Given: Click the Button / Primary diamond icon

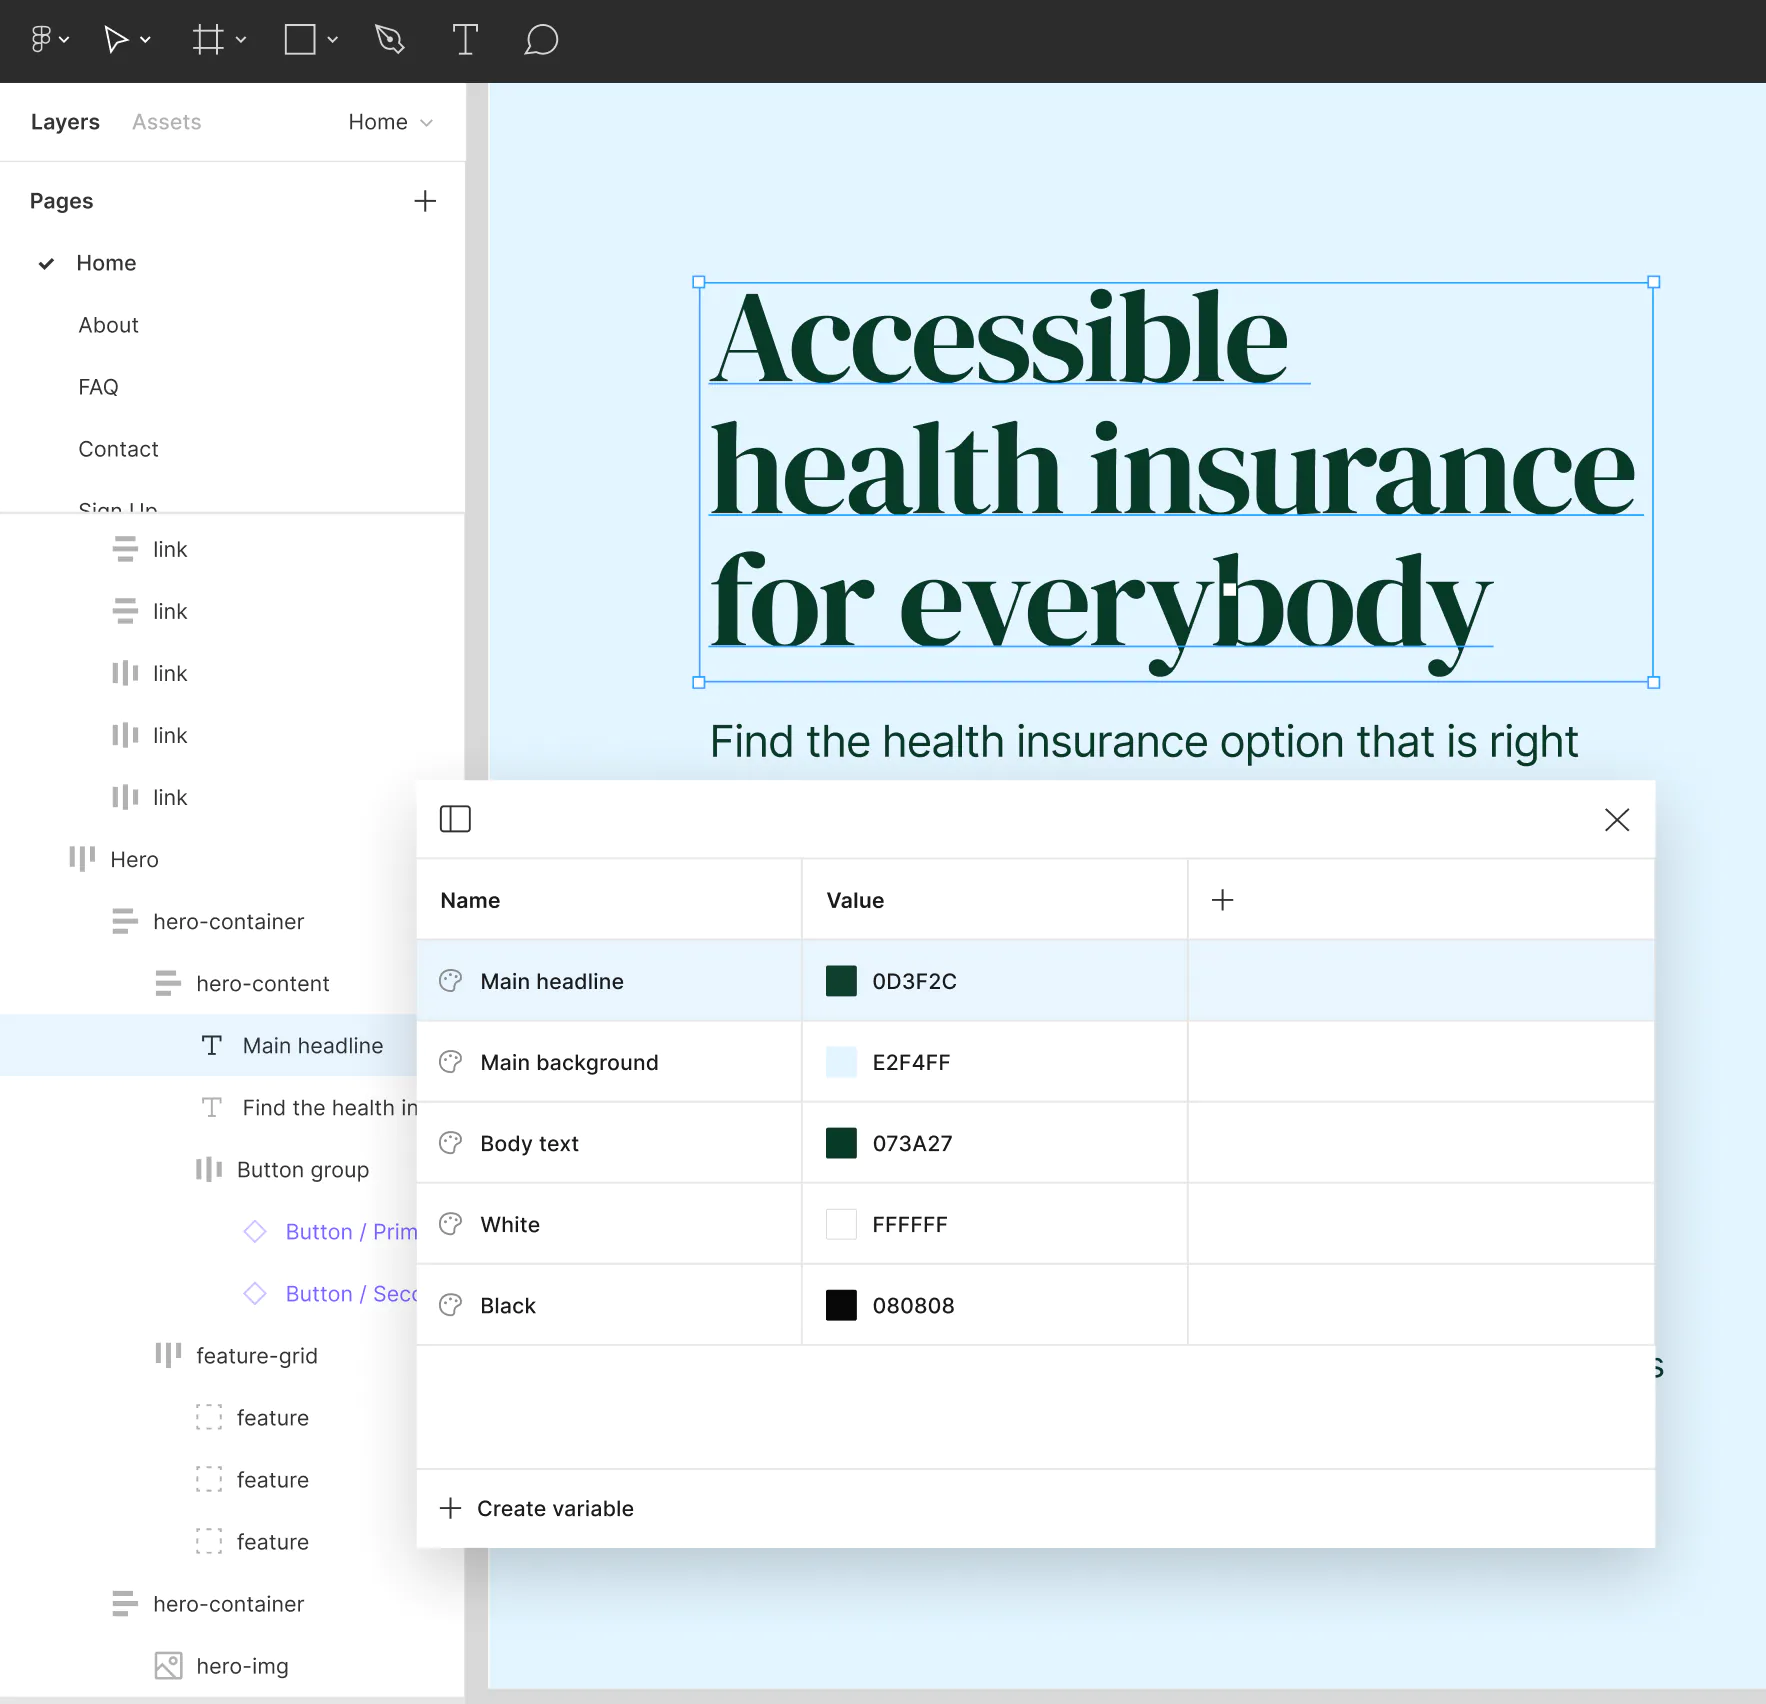Looking at the screenshot, I should coord(255,1231).
